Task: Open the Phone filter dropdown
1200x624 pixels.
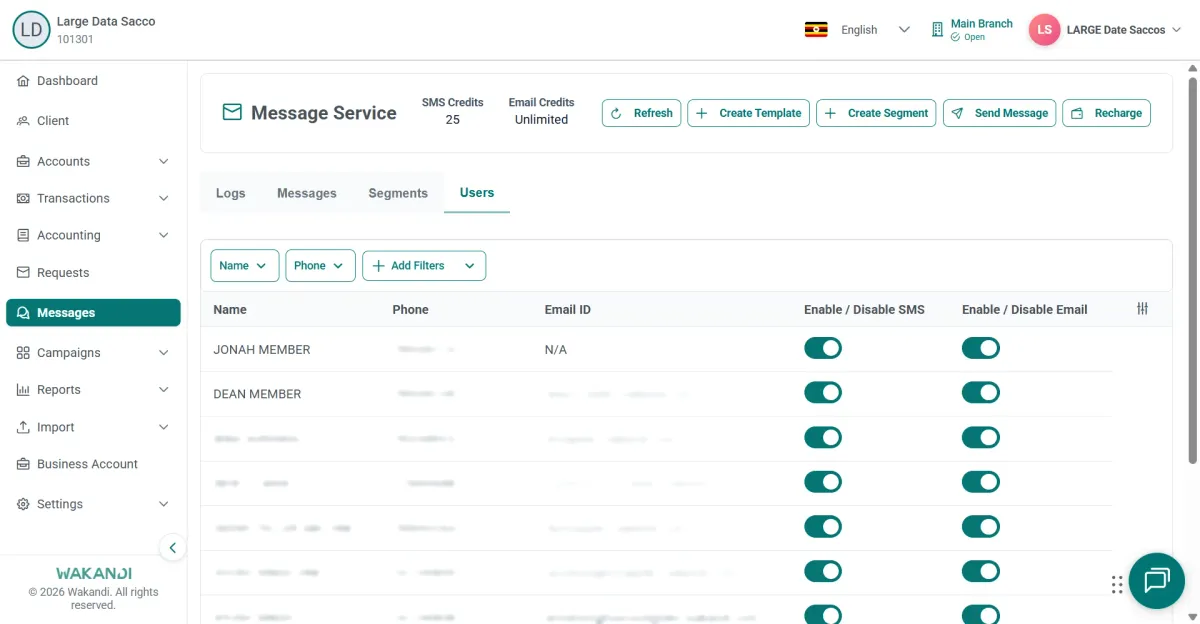Action: (320, 266)
